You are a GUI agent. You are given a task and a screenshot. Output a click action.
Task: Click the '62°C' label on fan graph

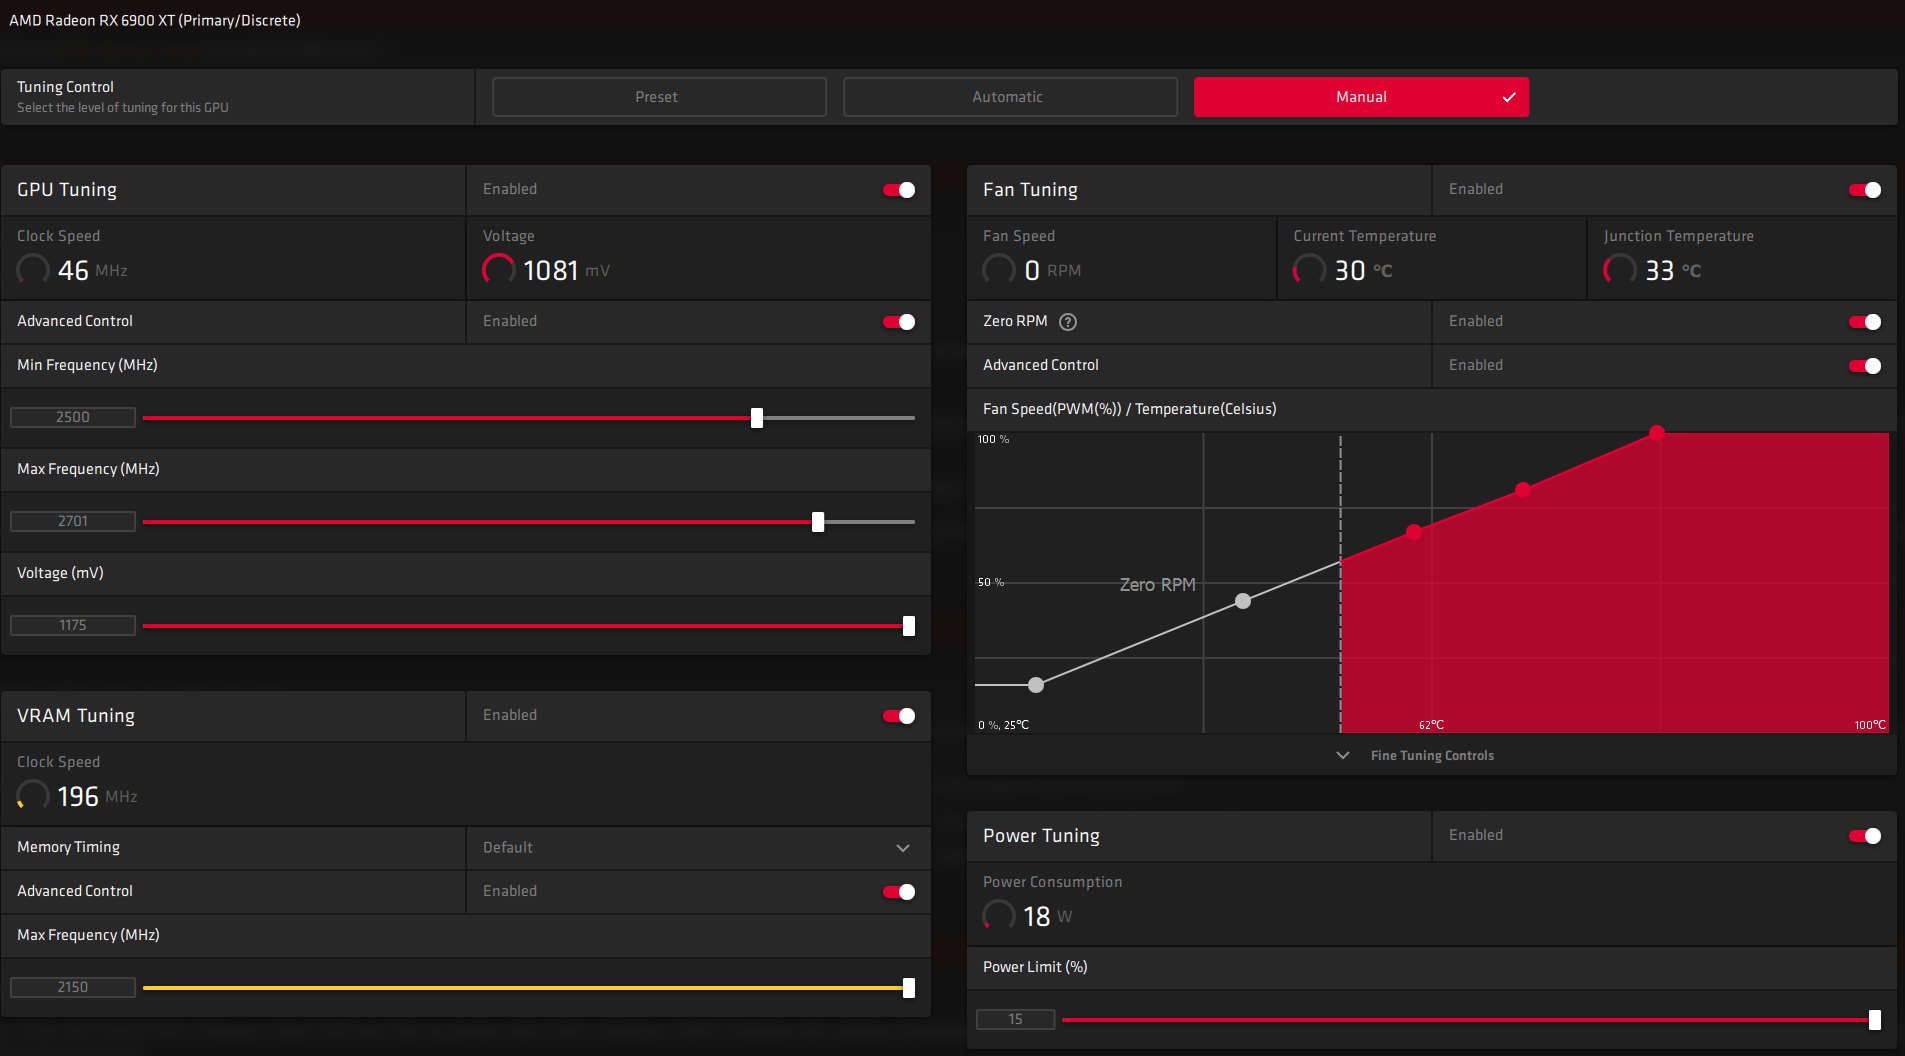[1431, 725]
